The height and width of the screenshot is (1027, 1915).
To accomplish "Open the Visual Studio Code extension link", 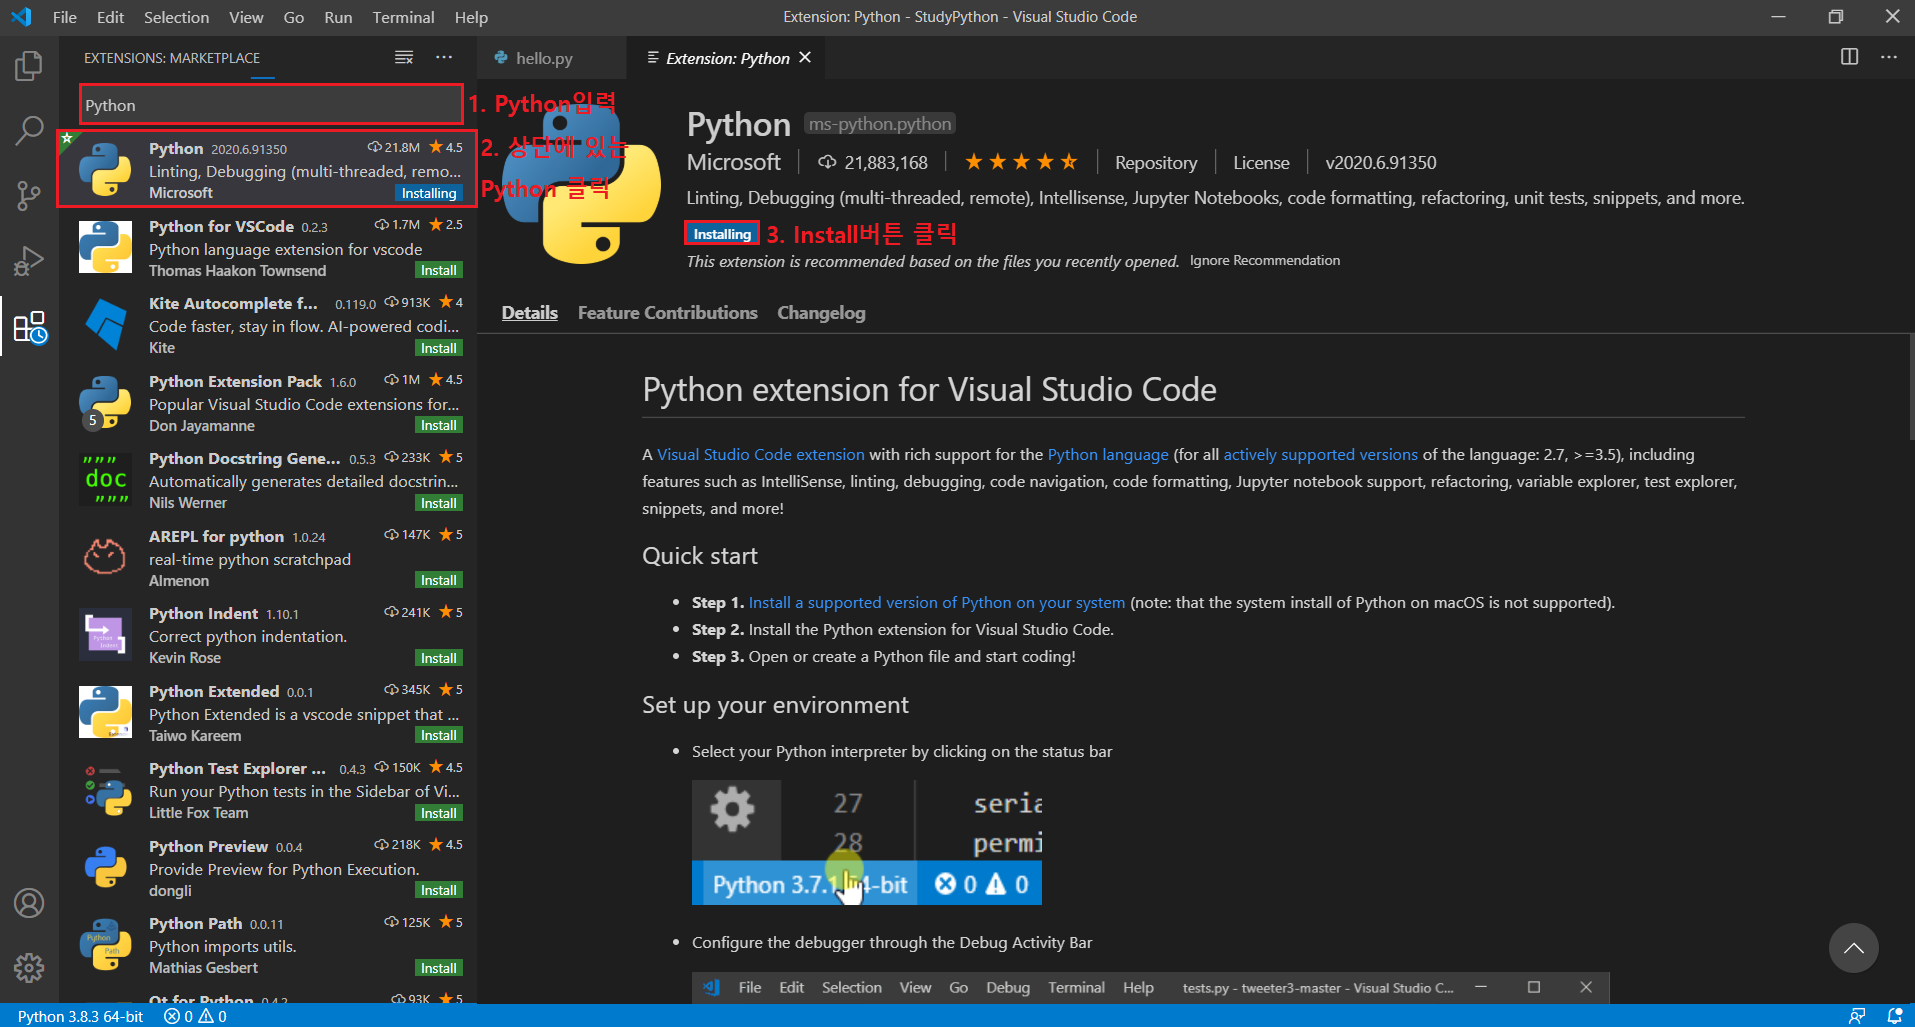I will 760,454.
